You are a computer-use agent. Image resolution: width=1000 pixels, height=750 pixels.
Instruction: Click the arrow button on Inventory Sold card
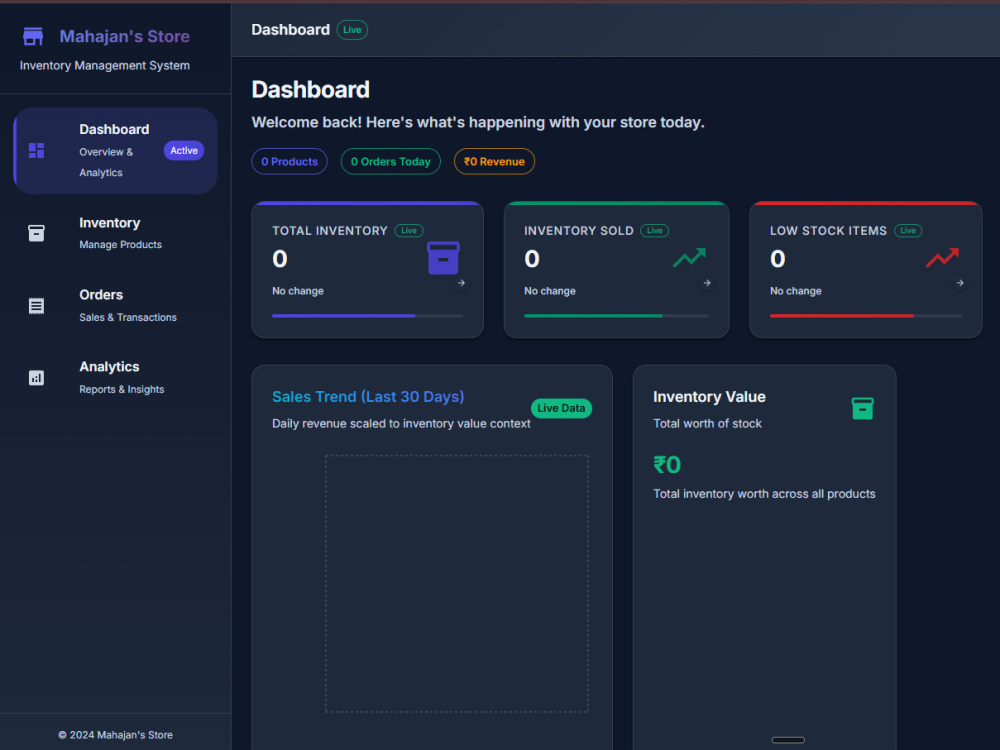click(707, 283)
